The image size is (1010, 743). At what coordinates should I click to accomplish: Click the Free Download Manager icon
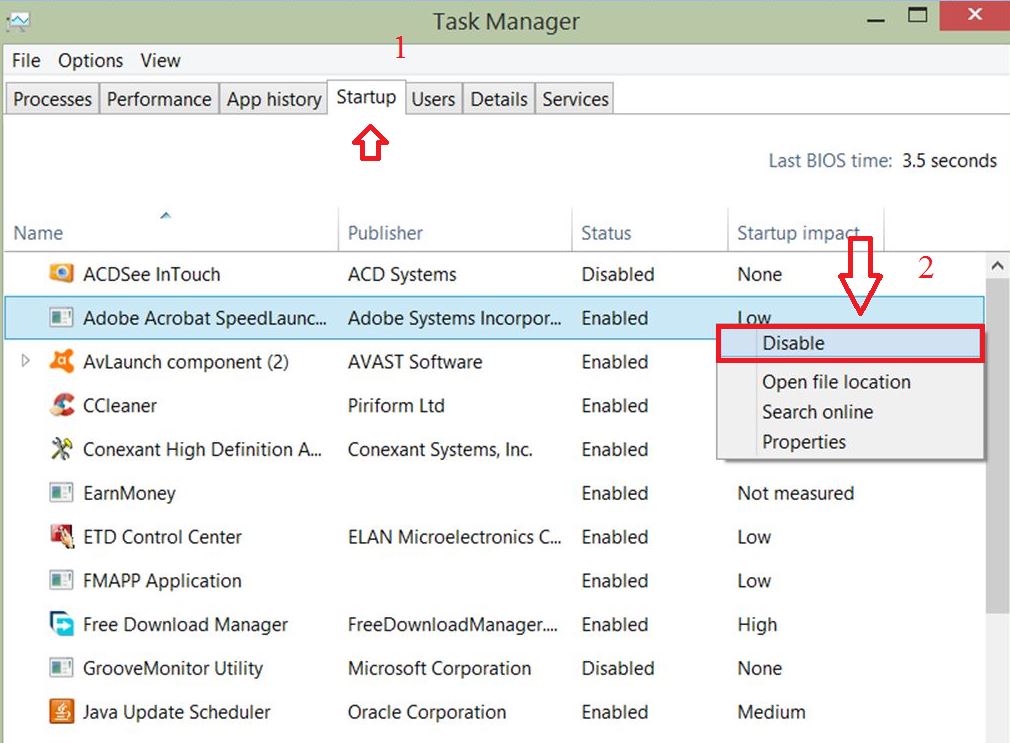61,625
